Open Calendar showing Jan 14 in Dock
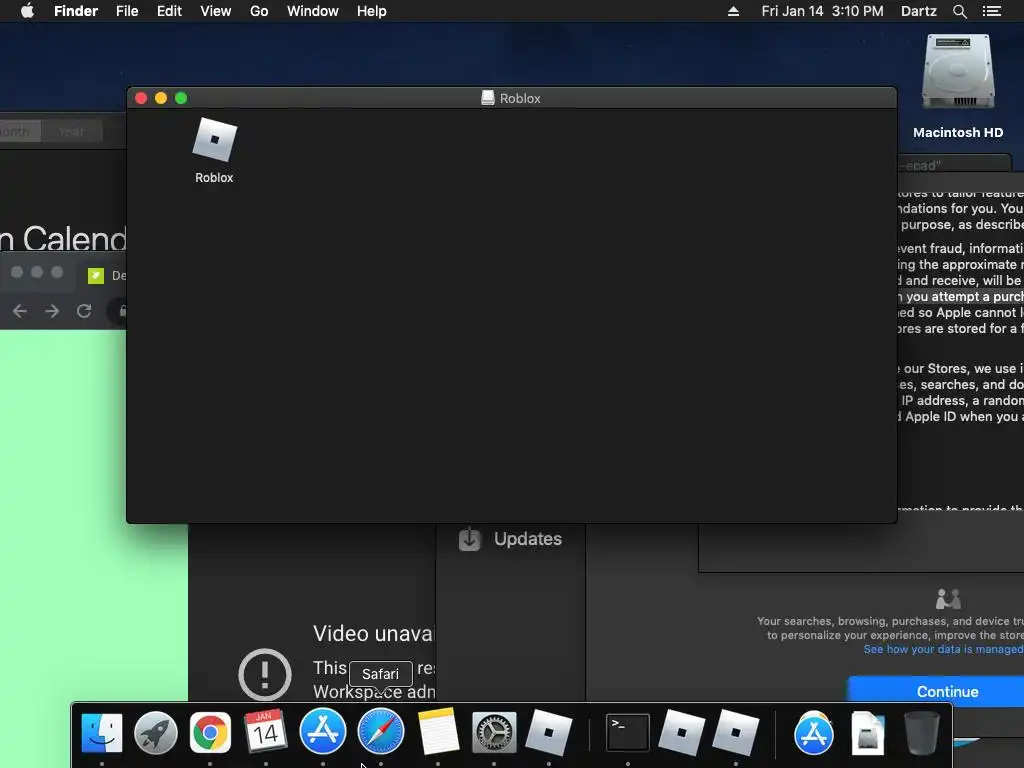The height and width of the screenshot is (768, 1024). coord(265,732)
